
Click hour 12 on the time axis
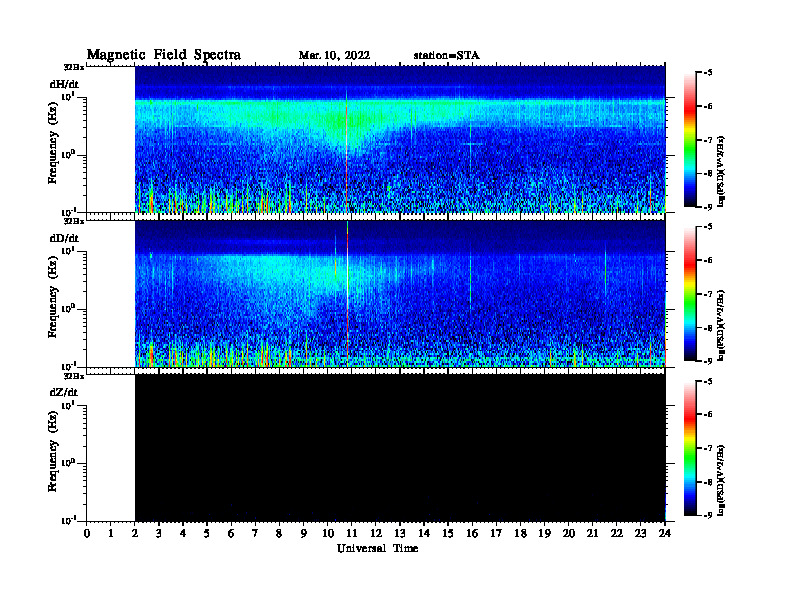tap(376, 533)
